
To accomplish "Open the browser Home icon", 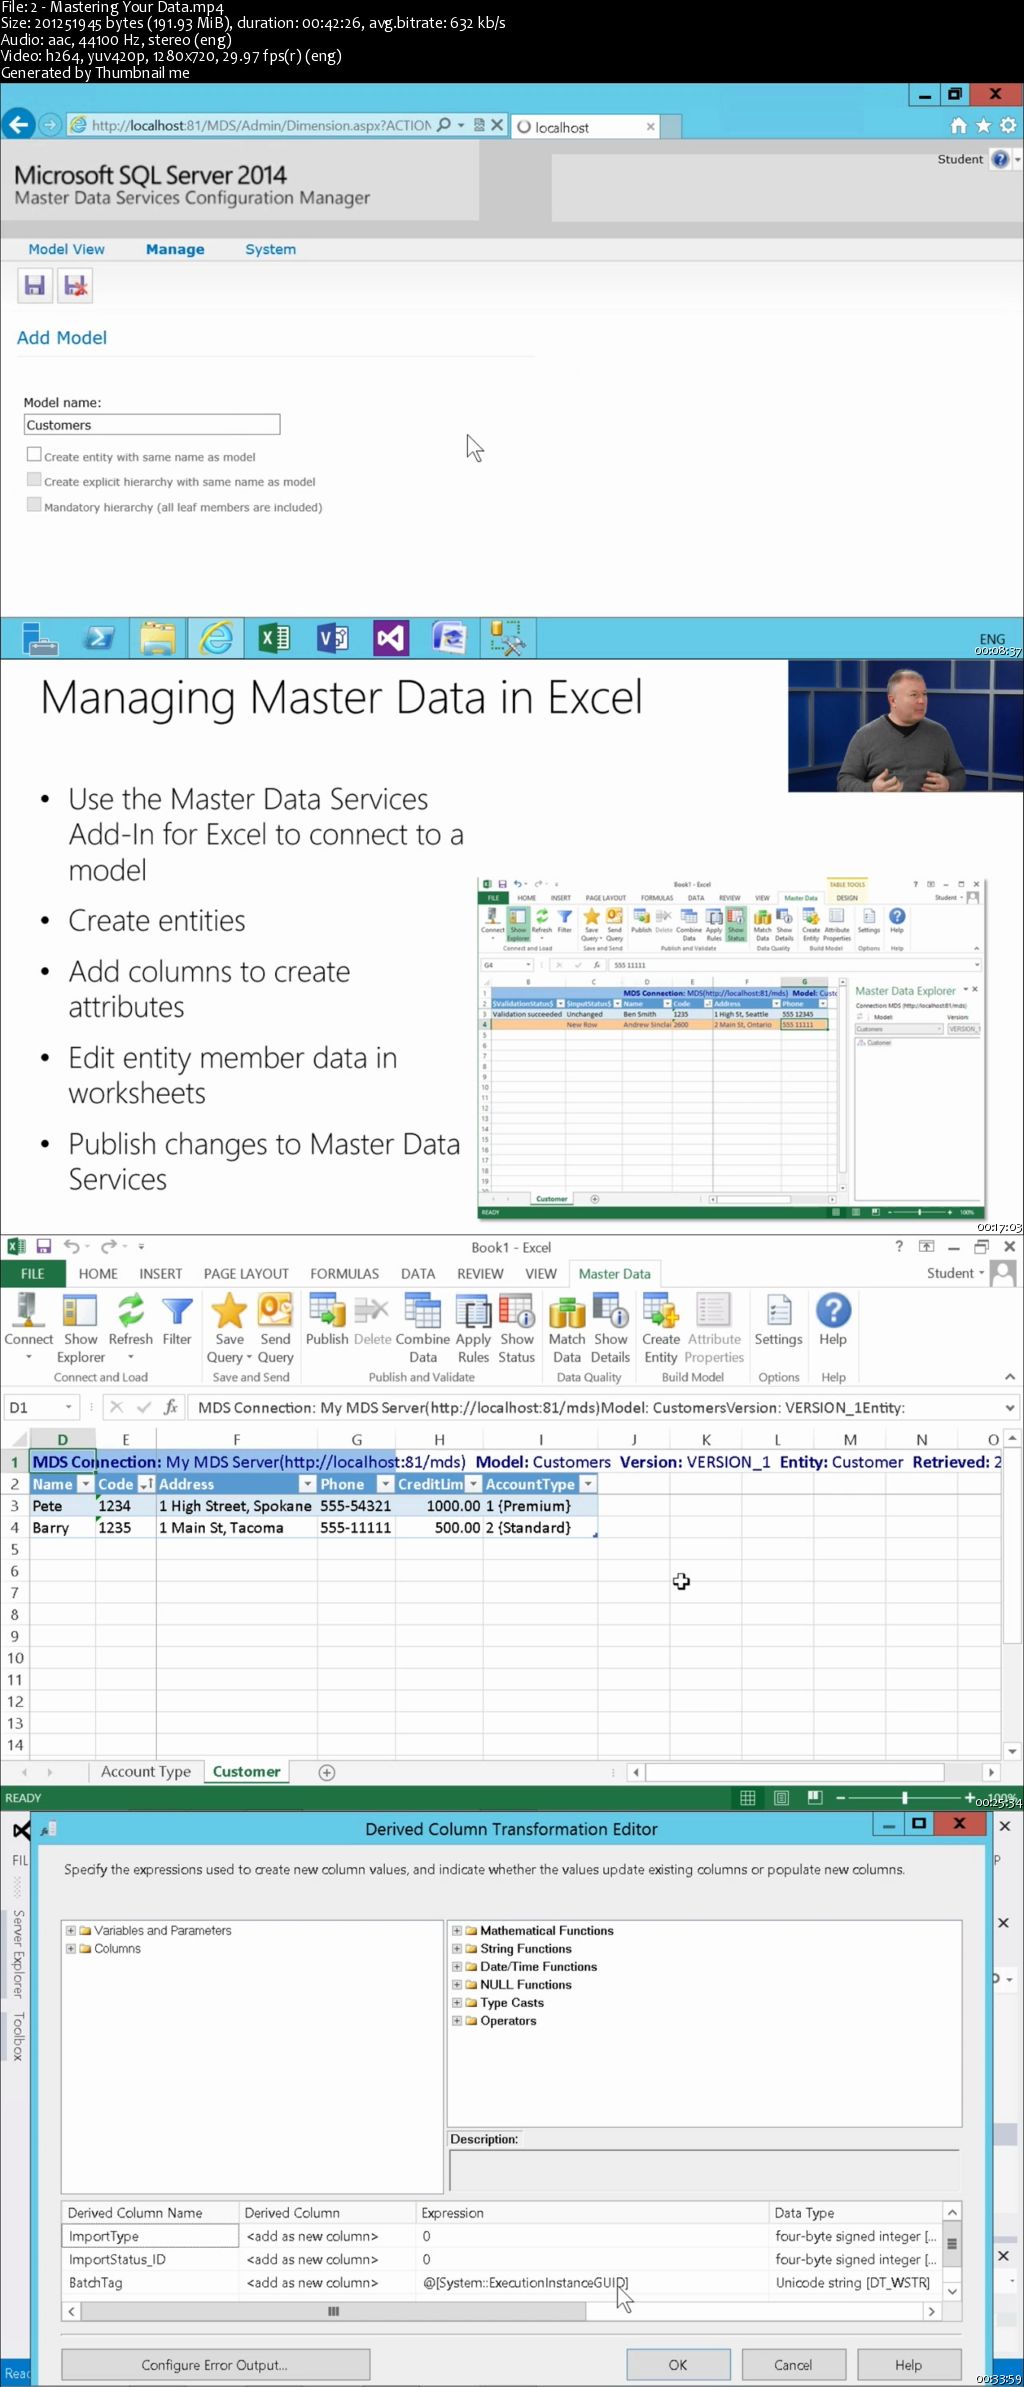I will (x=958, y=125).
